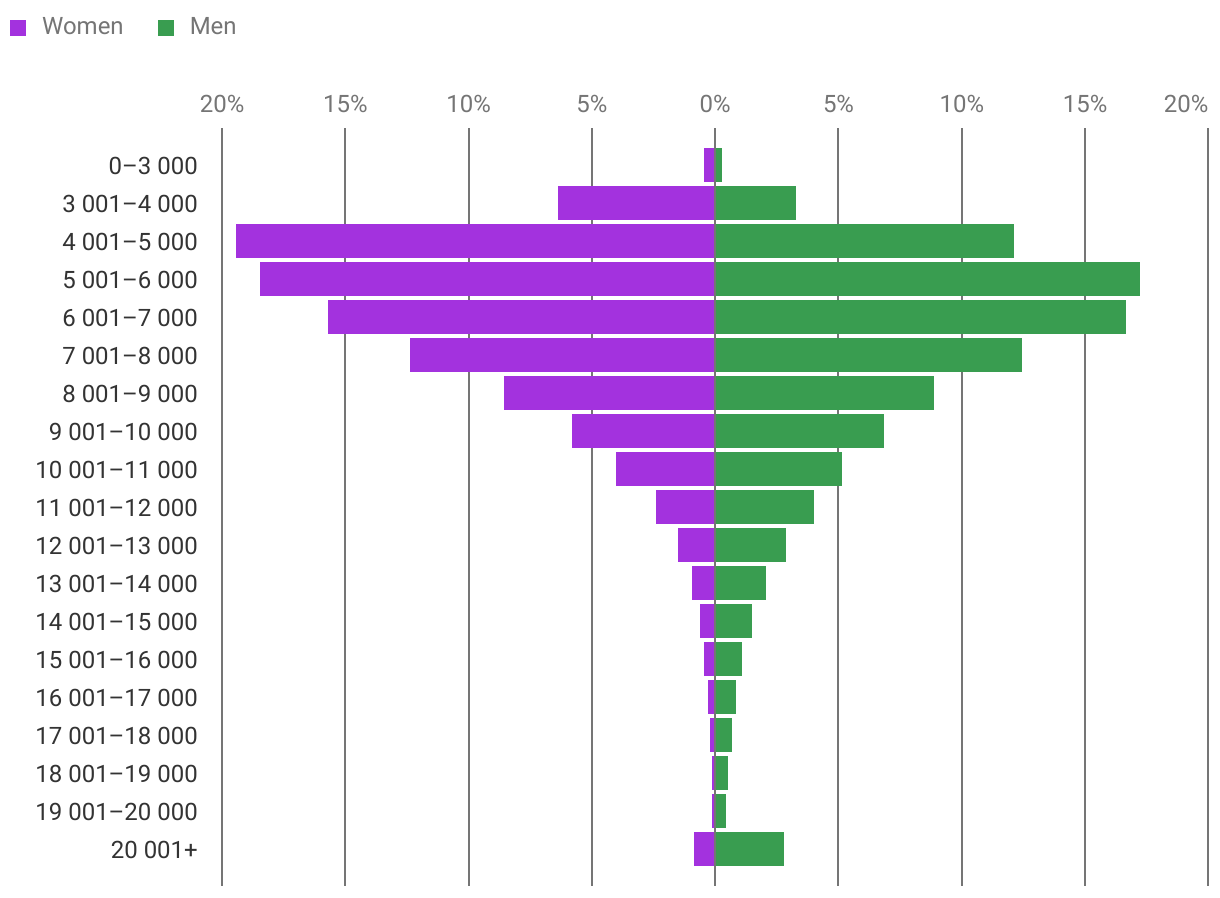This screenshot has width=1220, height=898.
Task: Select the Men bar for 4 001–5 000
Action: point(864,241)
